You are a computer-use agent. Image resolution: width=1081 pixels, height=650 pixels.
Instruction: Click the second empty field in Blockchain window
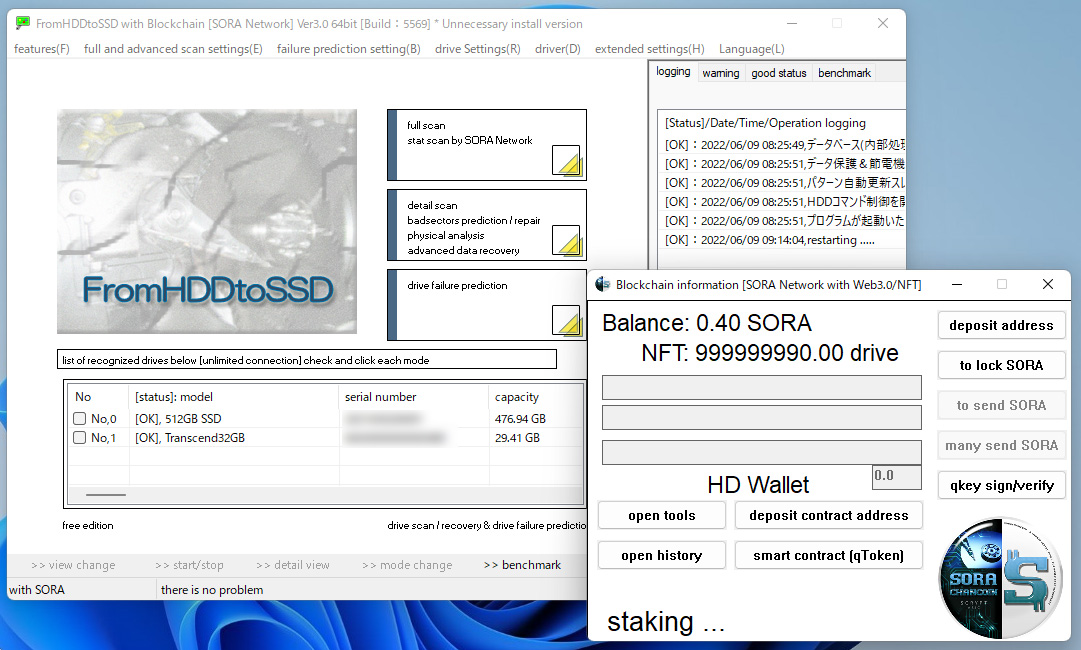762,418
